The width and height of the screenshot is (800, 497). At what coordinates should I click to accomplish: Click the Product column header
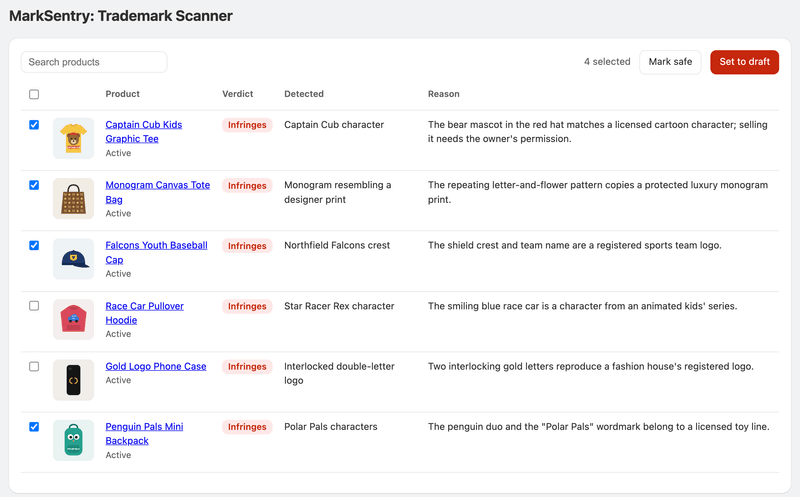pyautogui.click(x=122, y=94)
